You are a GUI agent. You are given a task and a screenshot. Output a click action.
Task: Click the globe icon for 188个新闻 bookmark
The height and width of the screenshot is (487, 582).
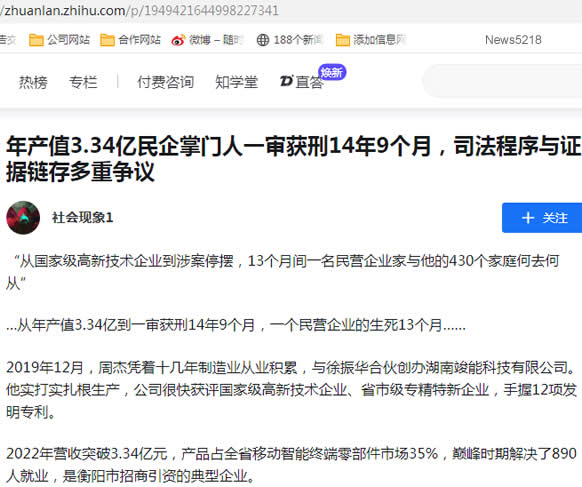click(x=263, y=40)
